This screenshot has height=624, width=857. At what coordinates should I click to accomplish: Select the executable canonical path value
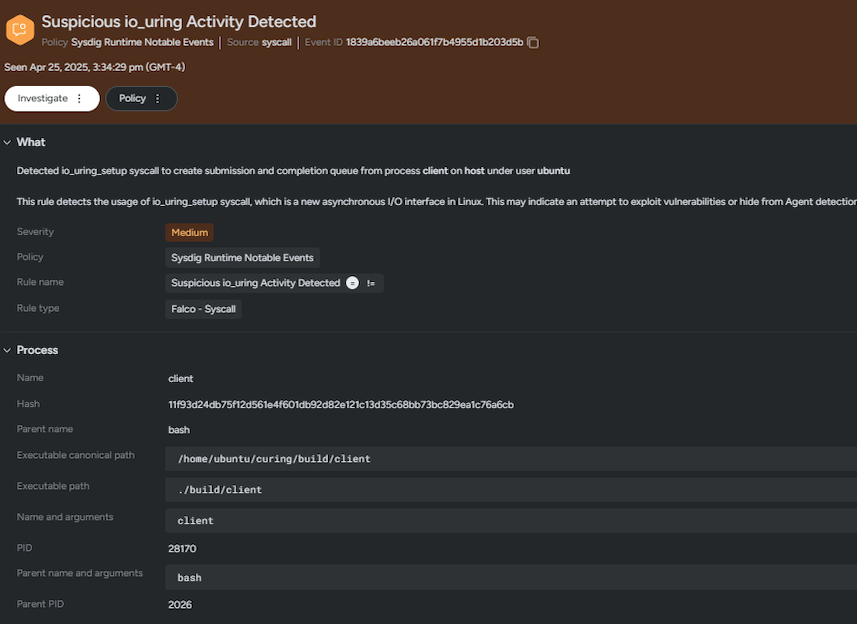point(274,459)
